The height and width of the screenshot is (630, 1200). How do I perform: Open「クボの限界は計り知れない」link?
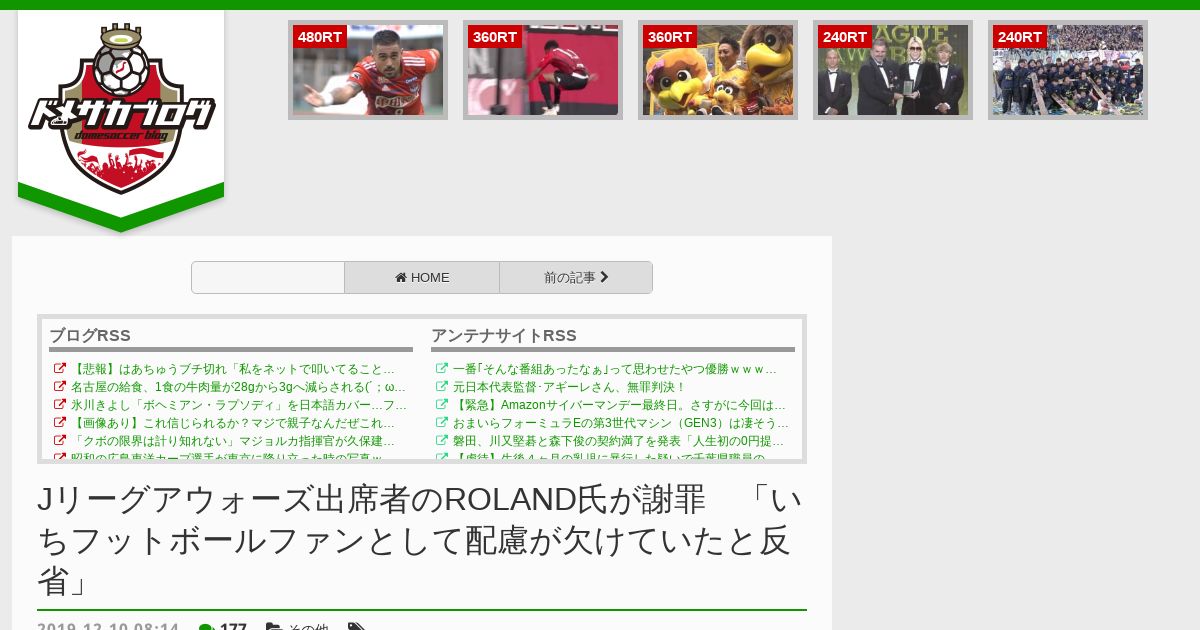click(x=233, y=441)
